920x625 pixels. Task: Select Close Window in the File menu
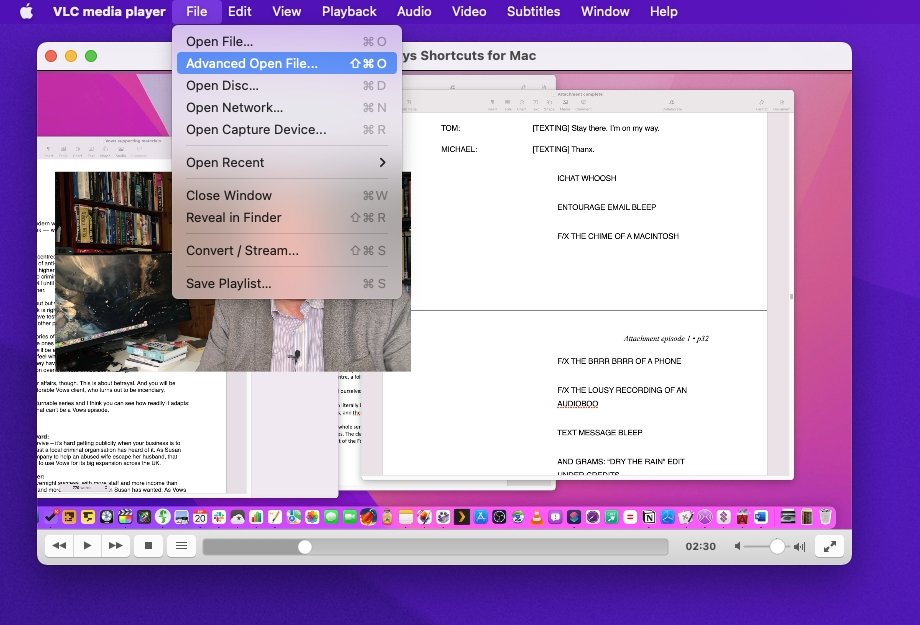[x=286, y=195]
